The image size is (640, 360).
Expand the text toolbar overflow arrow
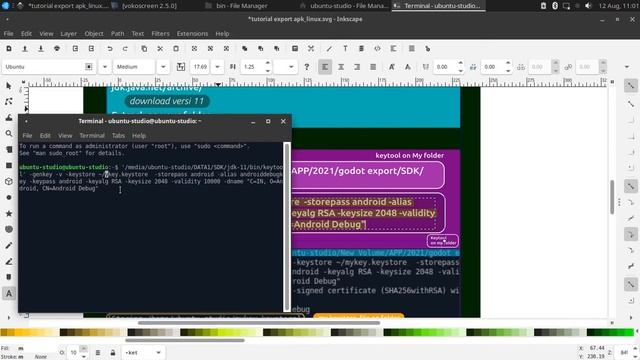coord(627,67)
